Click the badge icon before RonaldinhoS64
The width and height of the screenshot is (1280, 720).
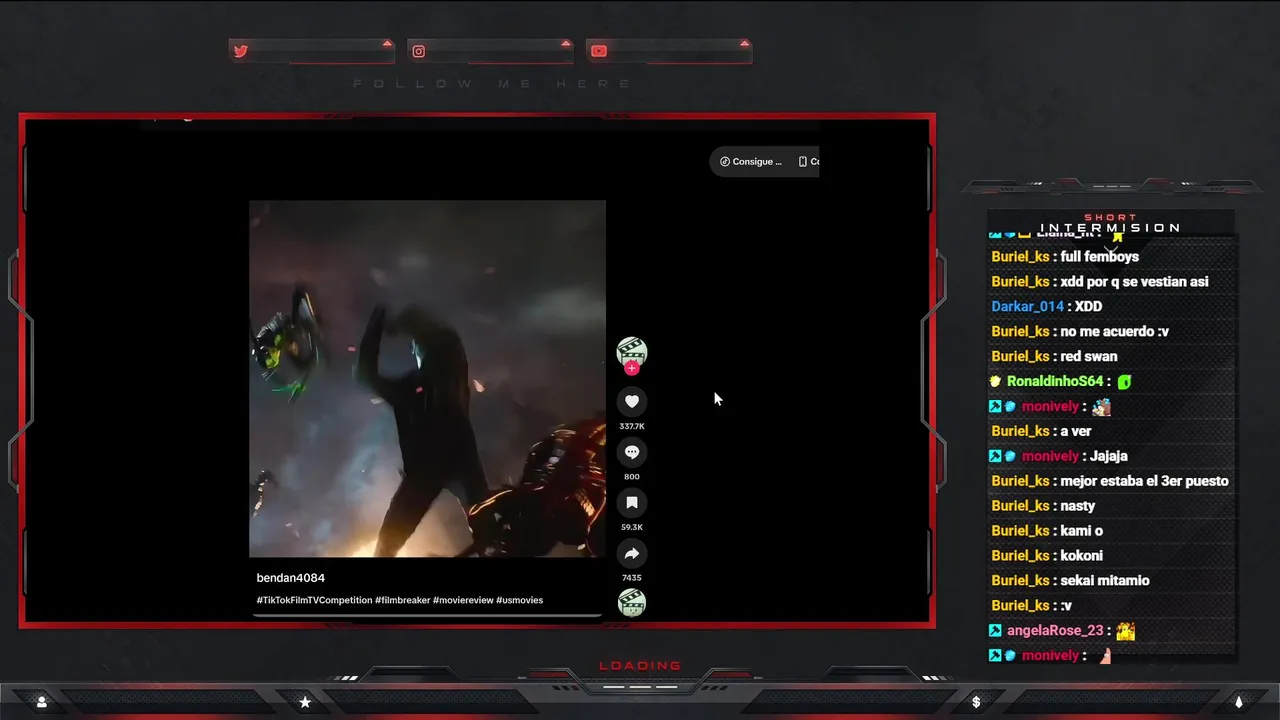click(996, 381)
